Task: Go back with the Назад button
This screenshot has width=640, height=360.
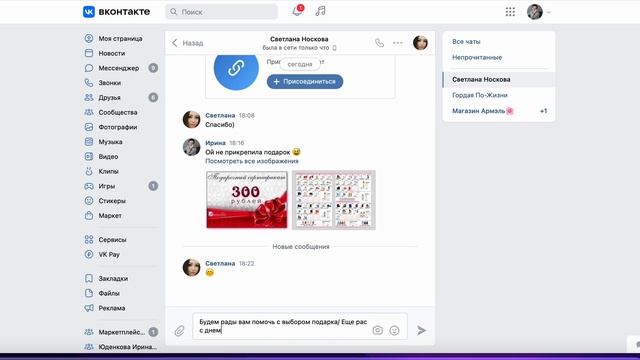Action: 187,43
